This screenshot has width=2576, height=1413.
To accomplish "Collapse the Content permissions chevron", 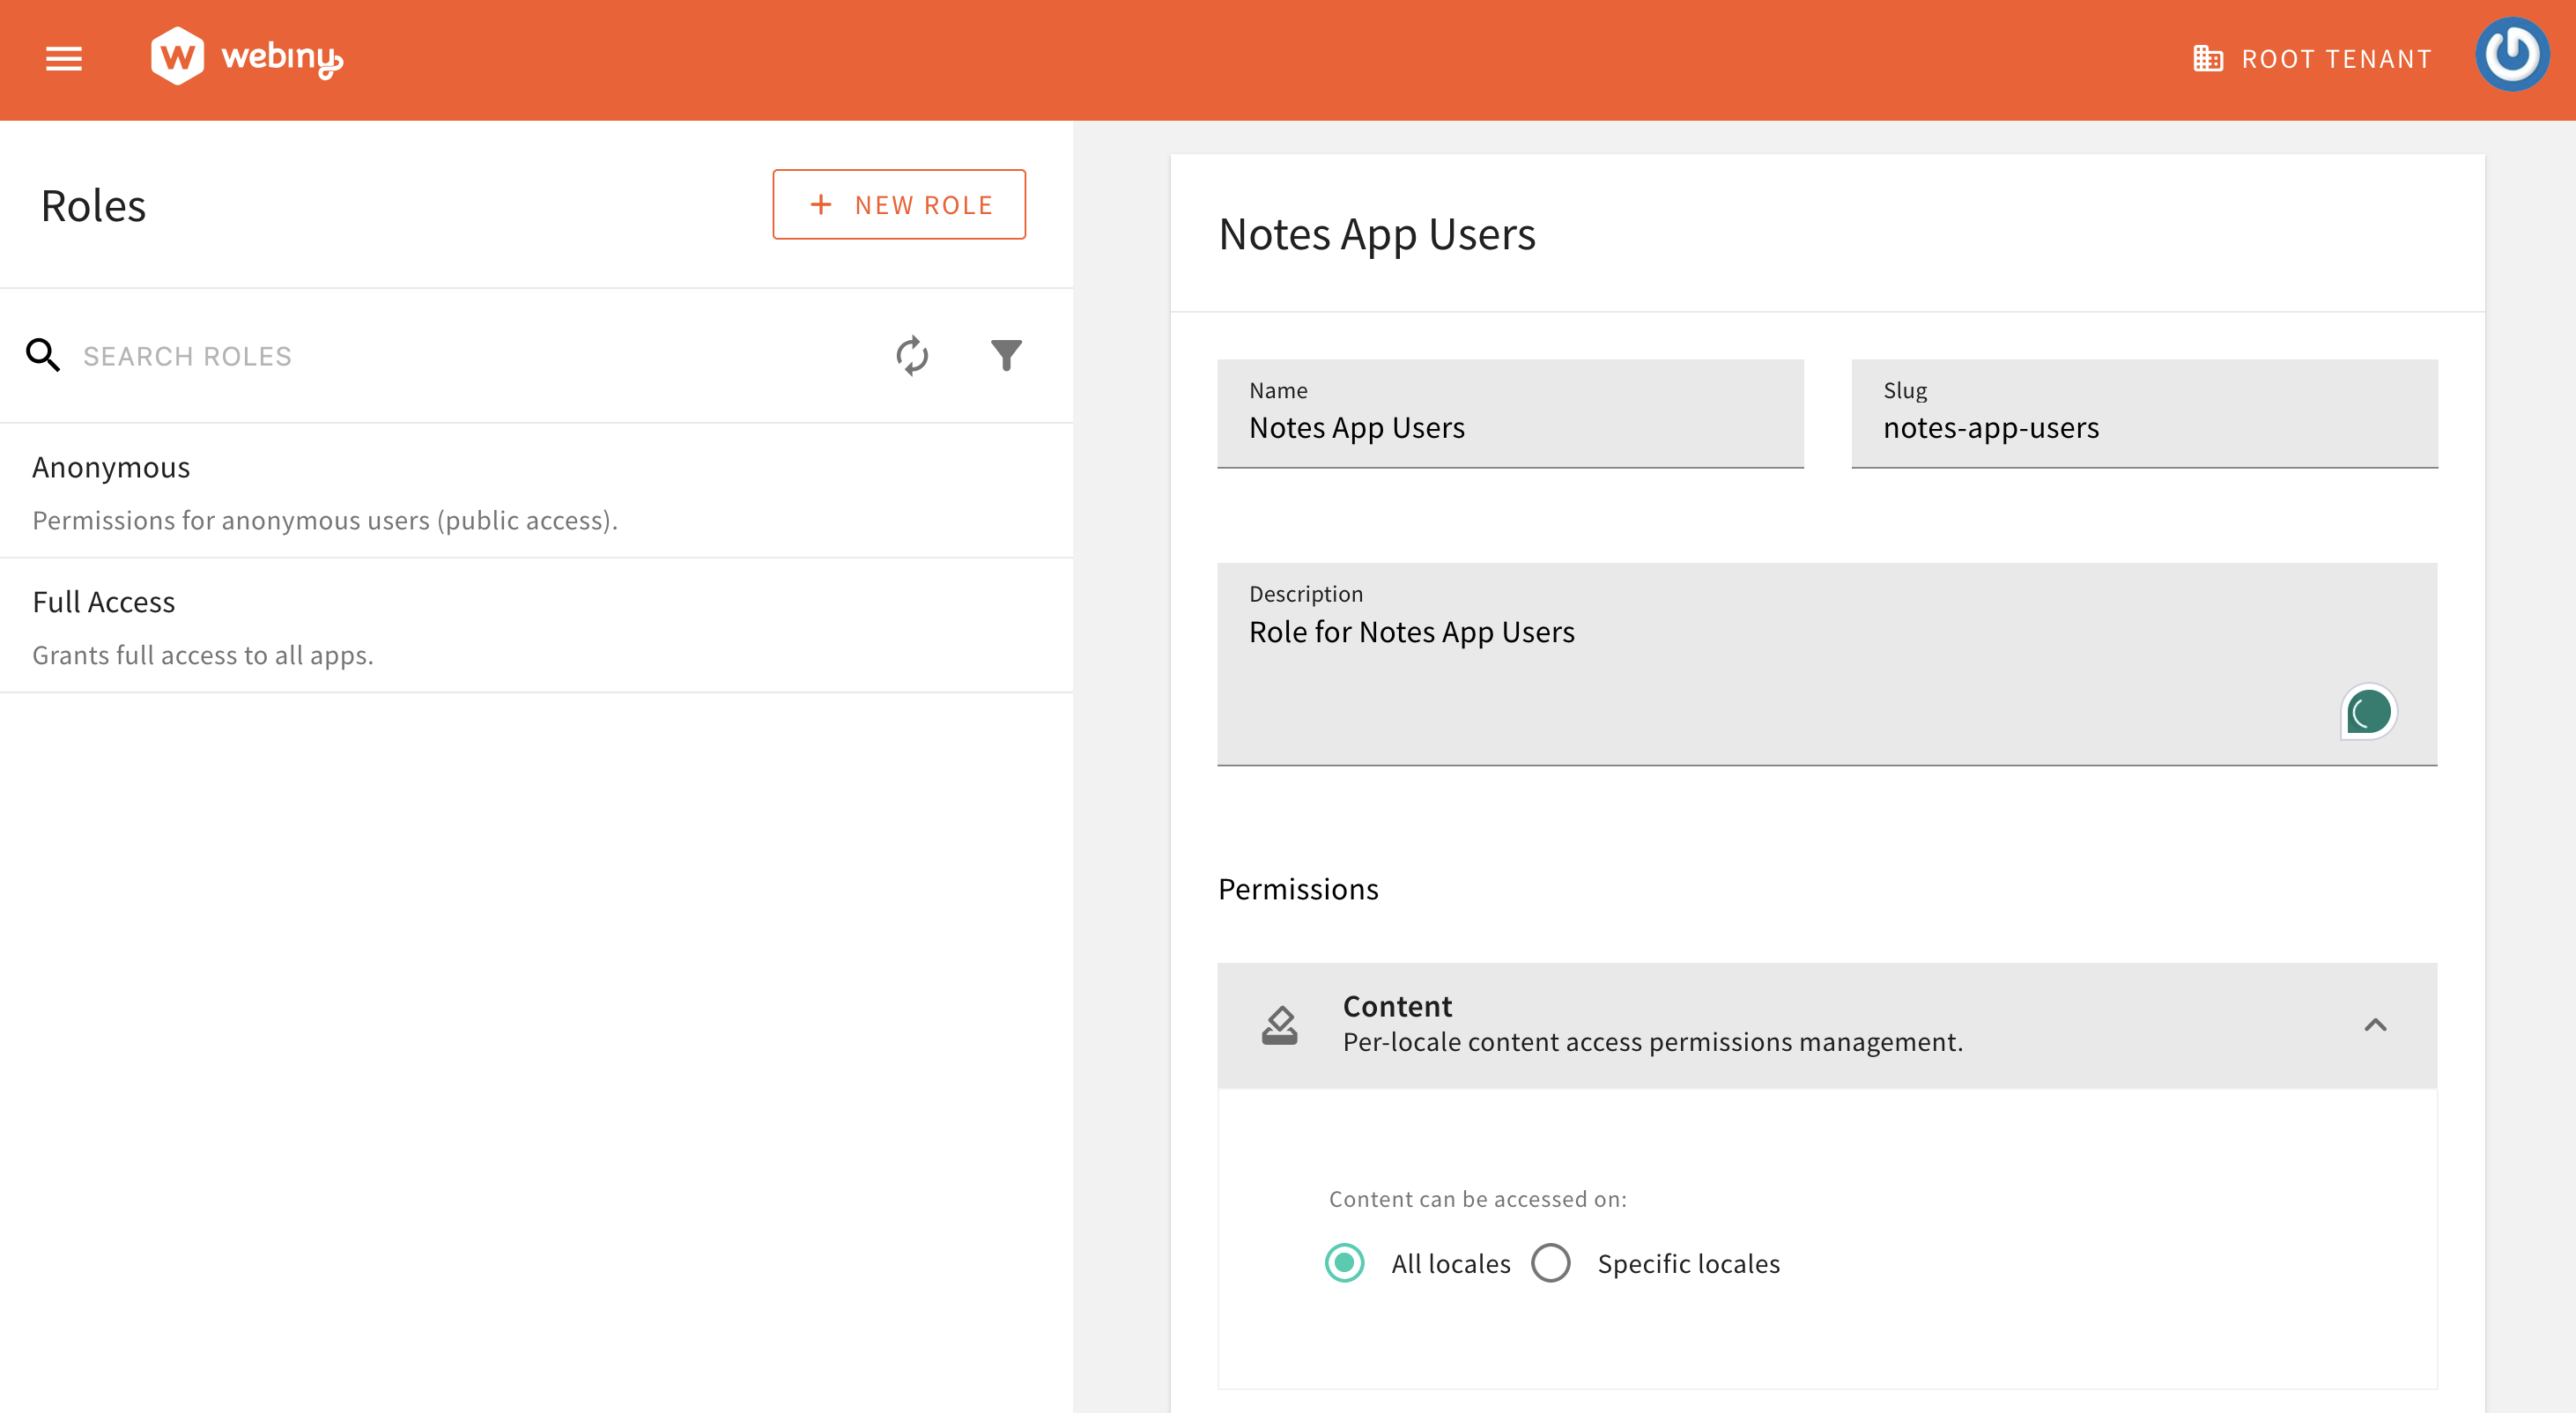I will [x=2375, y=1025].
